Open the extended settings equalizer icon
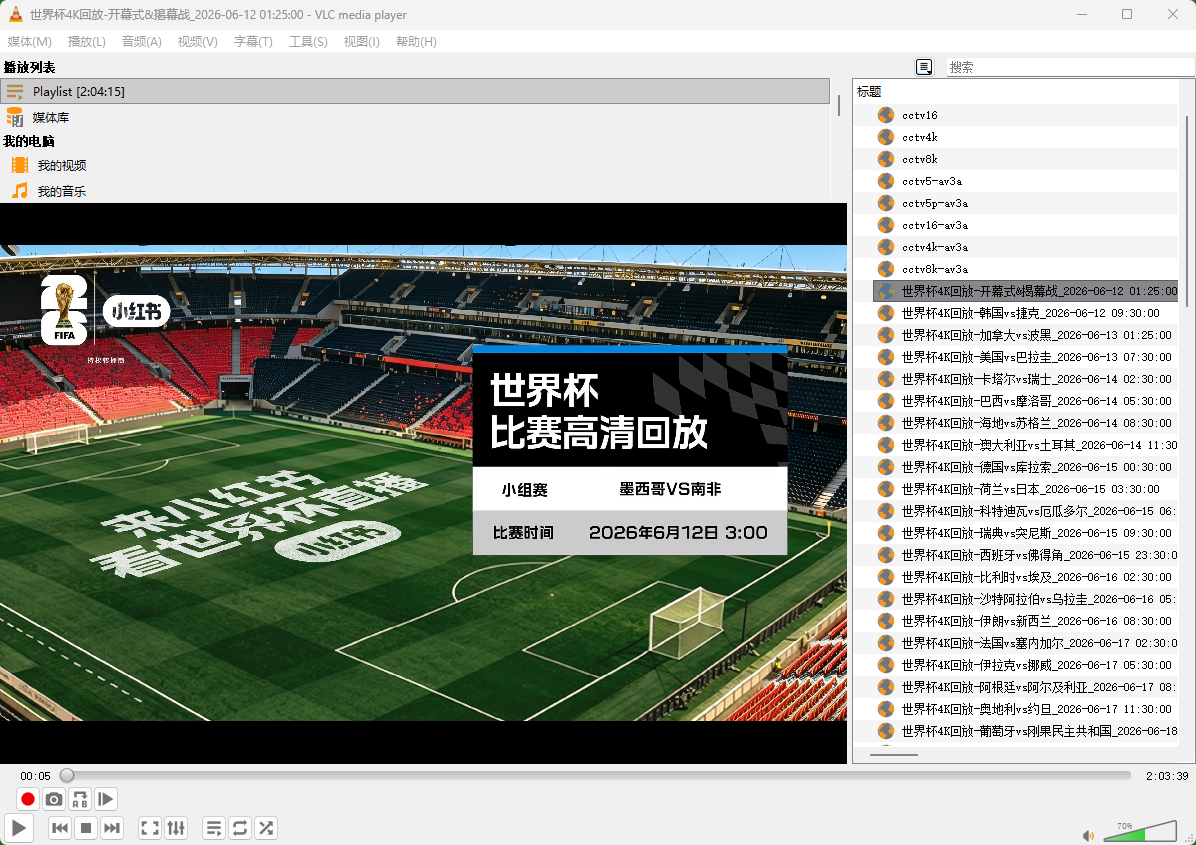 tap(176, 828)
